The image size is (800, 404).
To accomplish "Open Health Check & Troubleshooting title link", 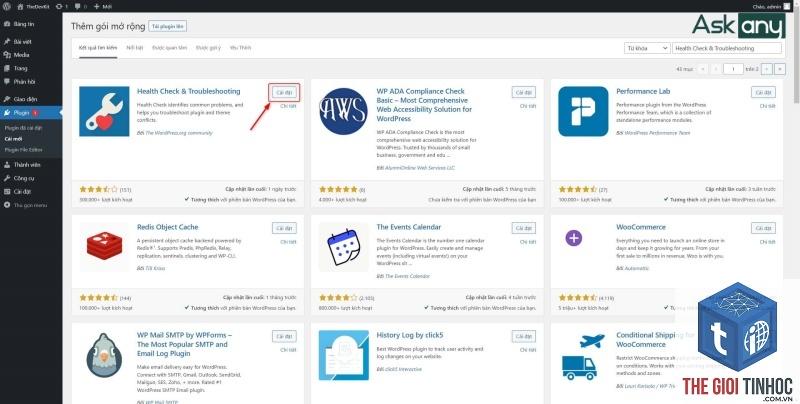I will (x=188, y=91).
